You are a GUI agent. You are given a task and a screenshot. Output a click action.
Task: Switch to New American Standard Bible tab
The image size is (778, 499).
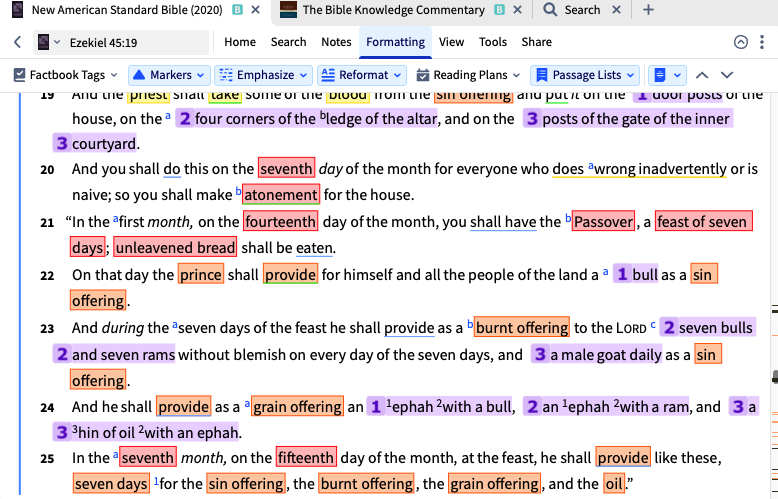[x=127, y=10]
